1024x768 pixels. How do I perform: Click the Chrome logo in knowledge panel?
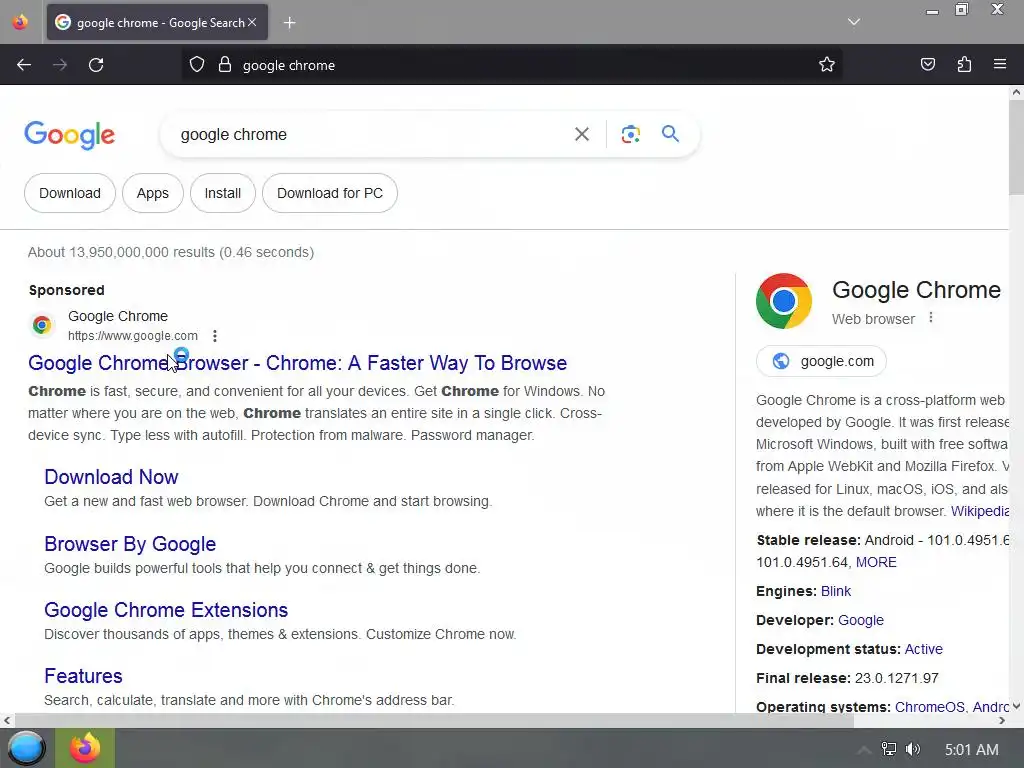(x=784, y=301)
